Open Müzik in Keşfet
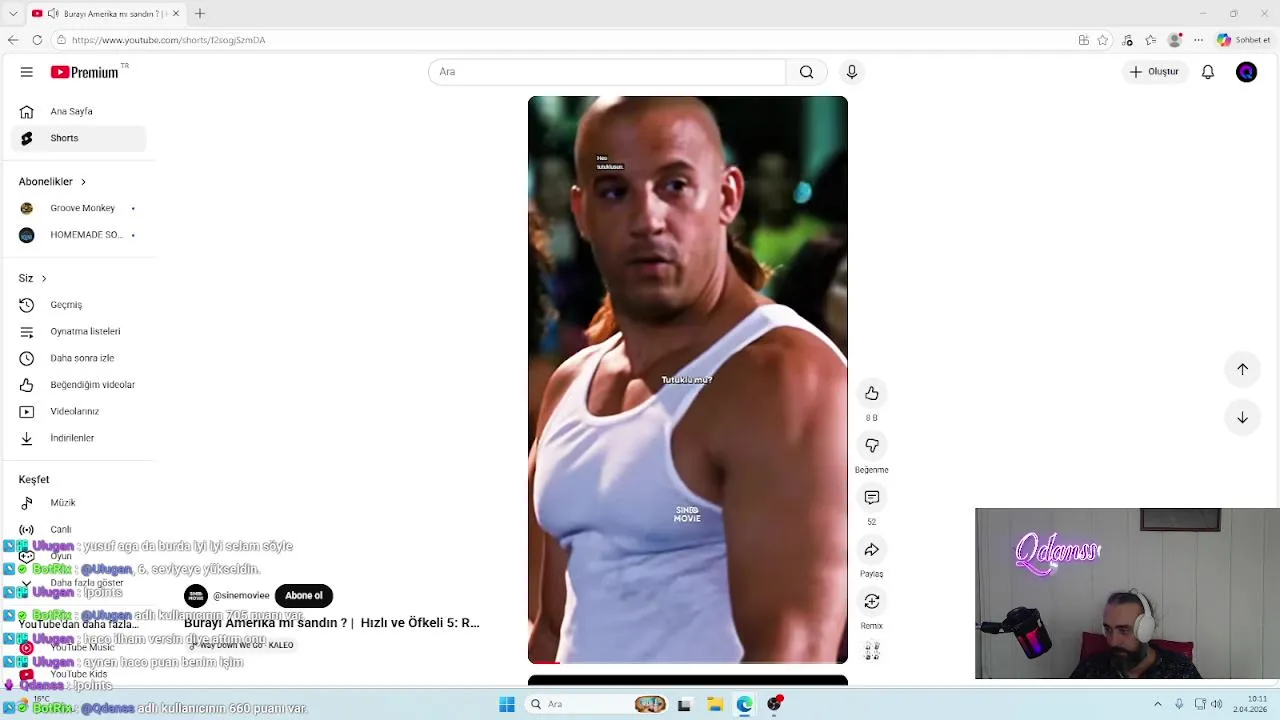The image size is (1280, 720). [78, 503]
